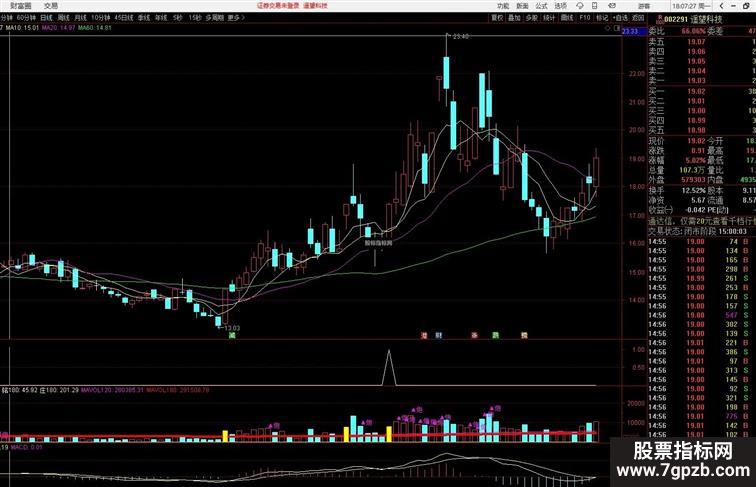Click the phone icon in title bar

tap(594, 6)
